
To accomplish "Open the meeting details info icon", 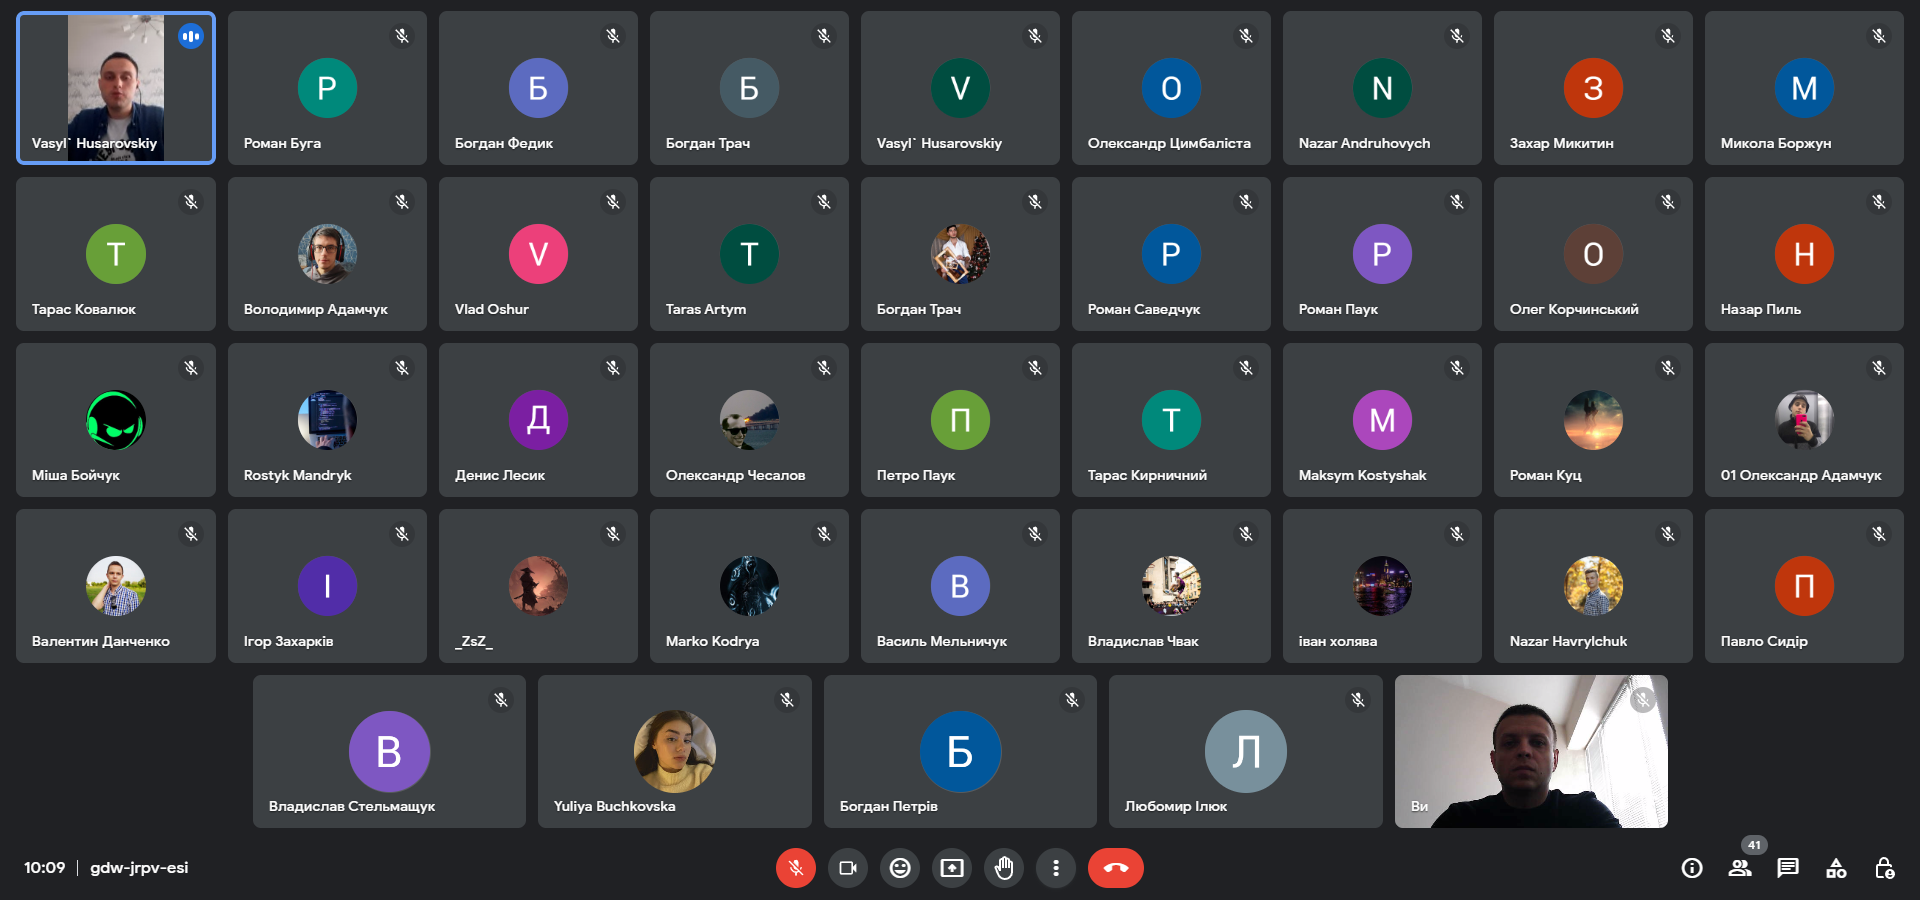I will (1692, 868).
